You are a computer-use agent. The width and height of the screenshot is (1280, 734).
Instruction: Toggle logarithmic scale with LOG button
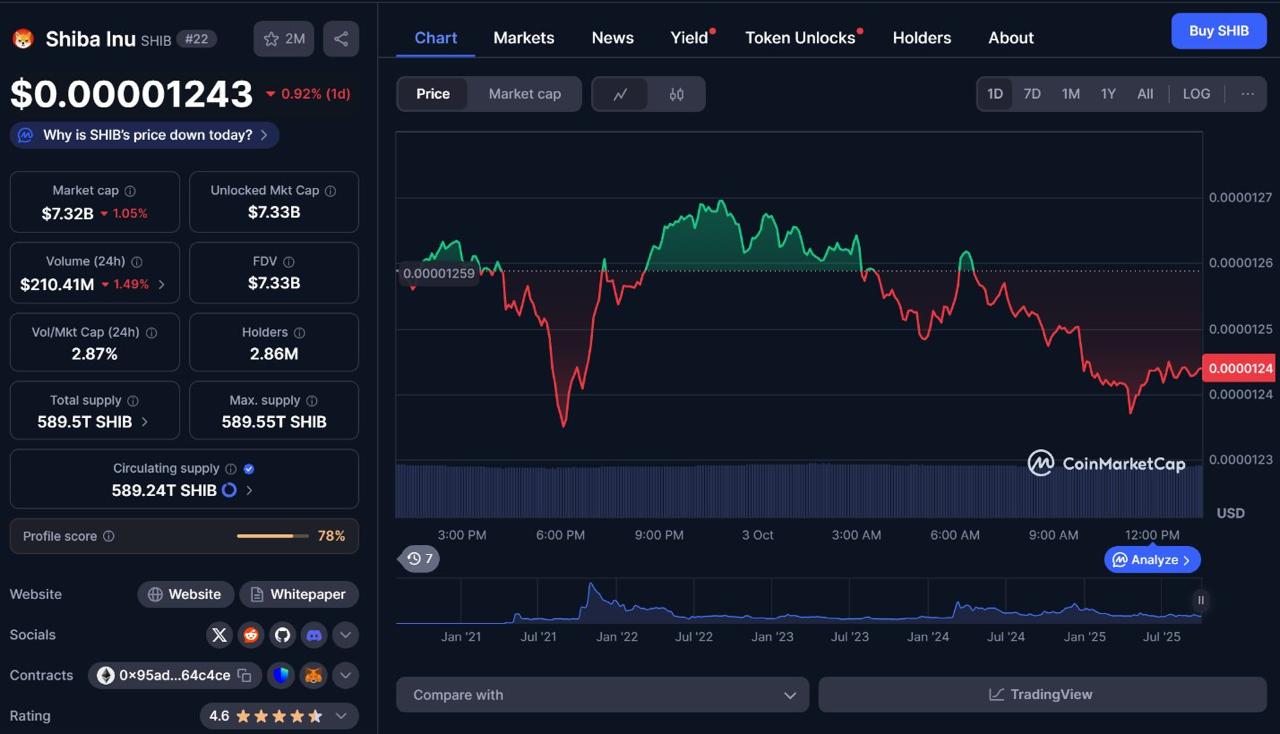tap(1196, 93)
